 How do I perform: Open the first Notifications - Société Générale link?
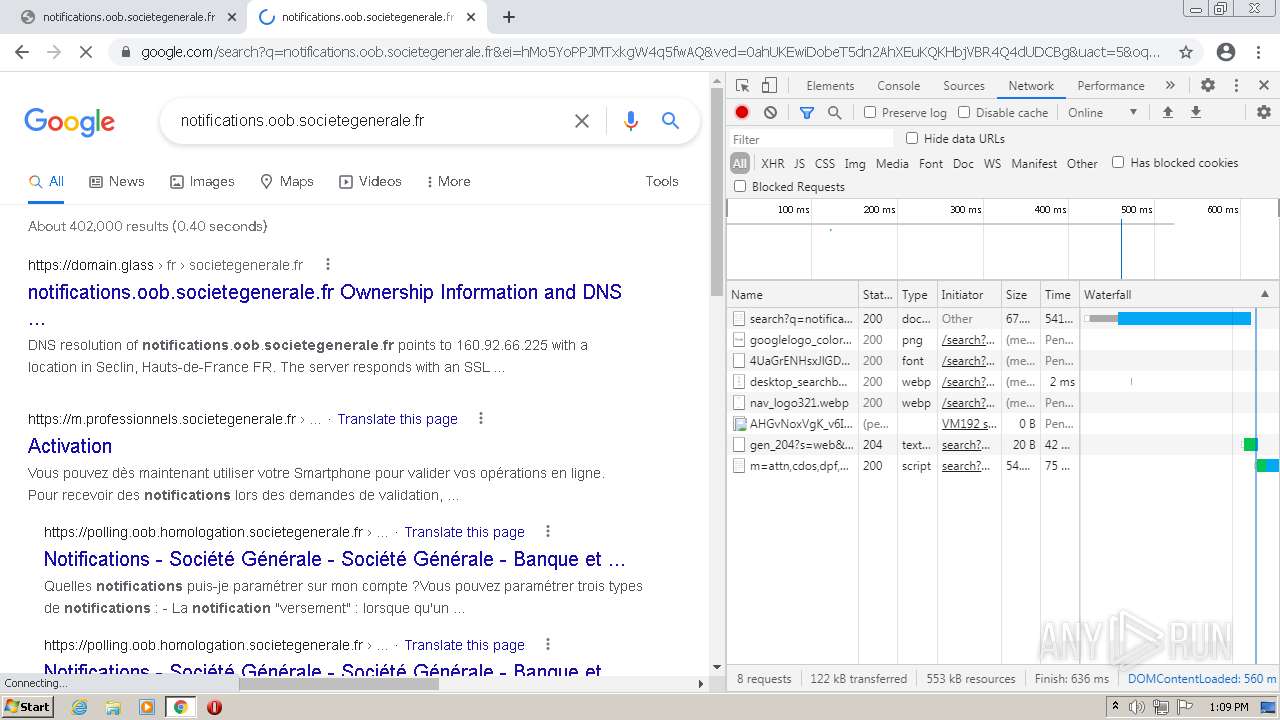click(x=335, y=559)
